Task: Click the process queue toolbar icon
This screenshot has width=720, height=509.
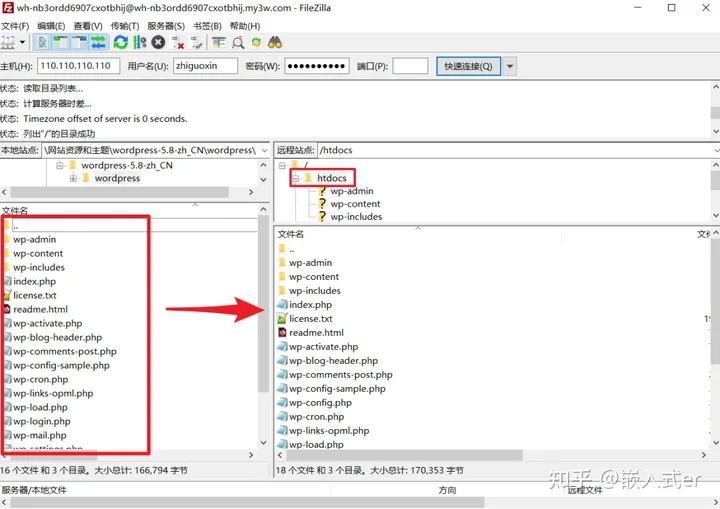Action: point(140,42)
